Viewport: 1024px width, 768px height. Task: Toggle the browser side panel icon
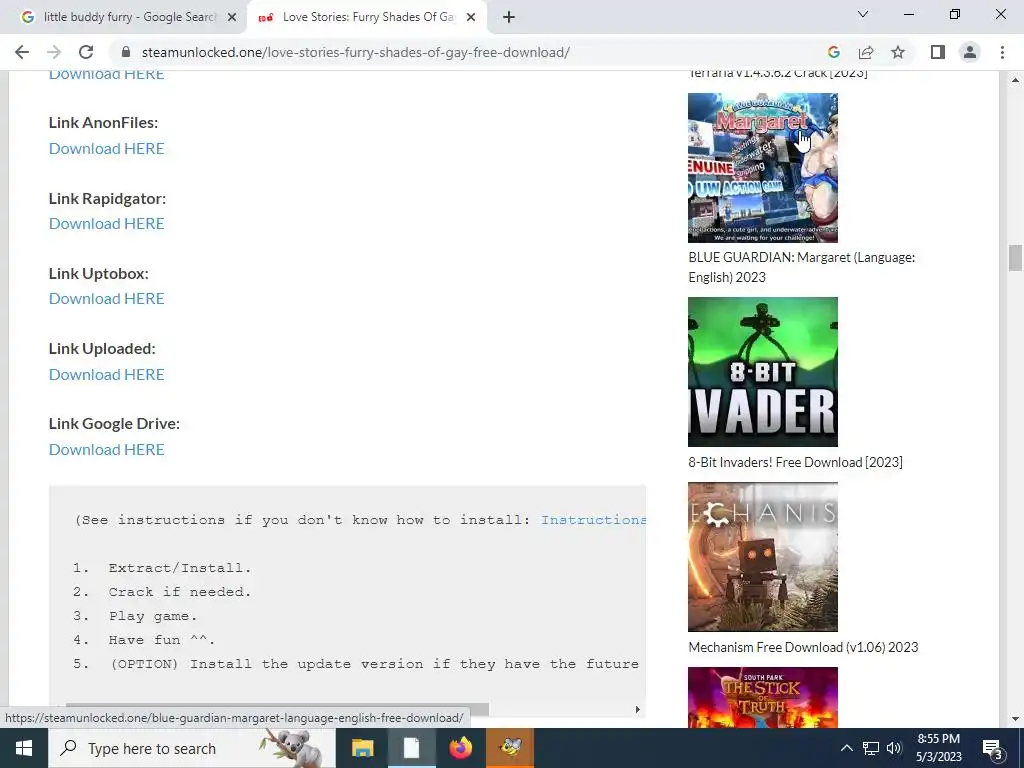click(x=938, y=52)
